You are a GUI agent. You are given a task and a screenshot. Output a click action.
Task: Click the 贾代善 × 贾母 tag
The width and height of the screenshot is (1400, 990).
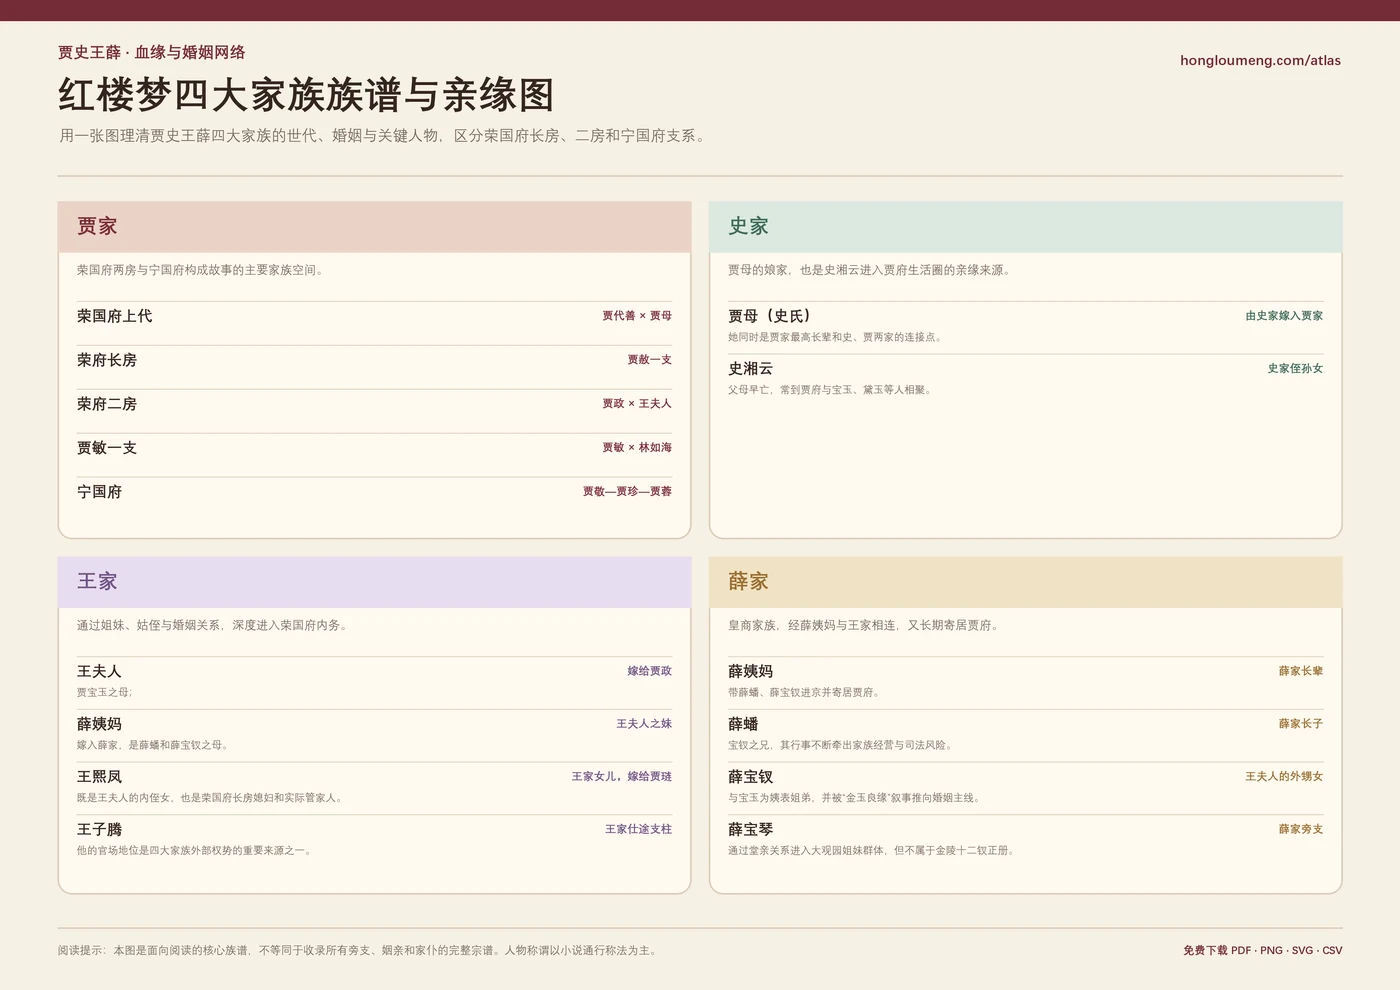(637, 316)
